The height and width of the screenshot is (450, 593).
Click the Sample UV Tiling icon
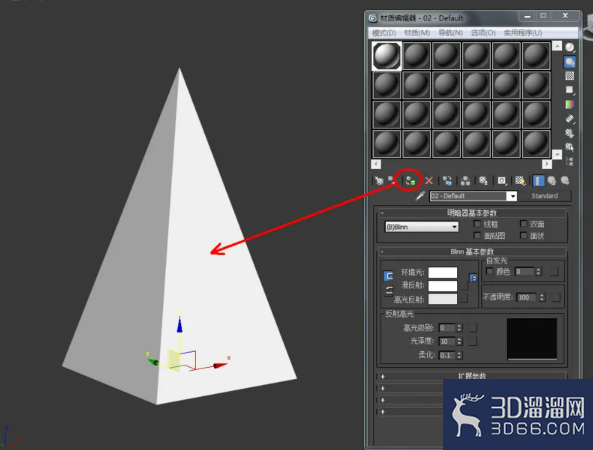pyautogui.click(x=570, y=90)
